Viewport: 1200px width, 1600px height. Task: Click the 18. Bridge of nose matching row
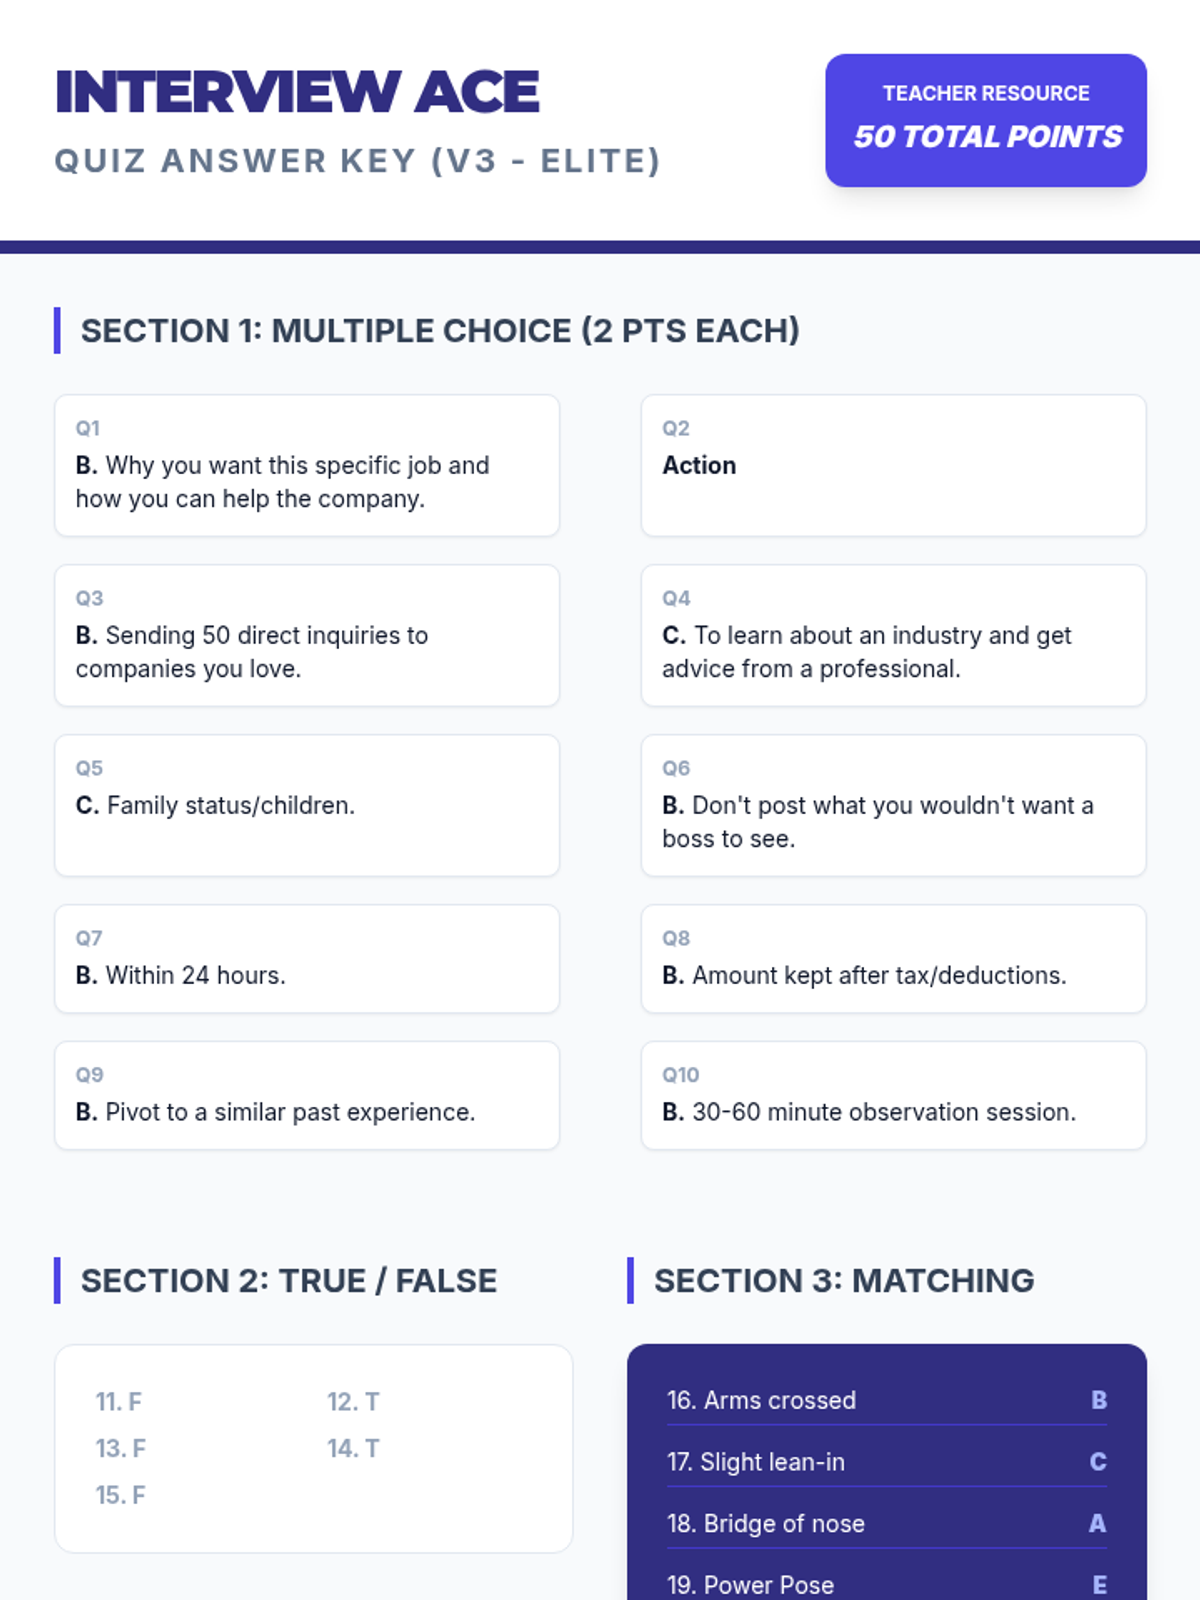point(886,1524)
